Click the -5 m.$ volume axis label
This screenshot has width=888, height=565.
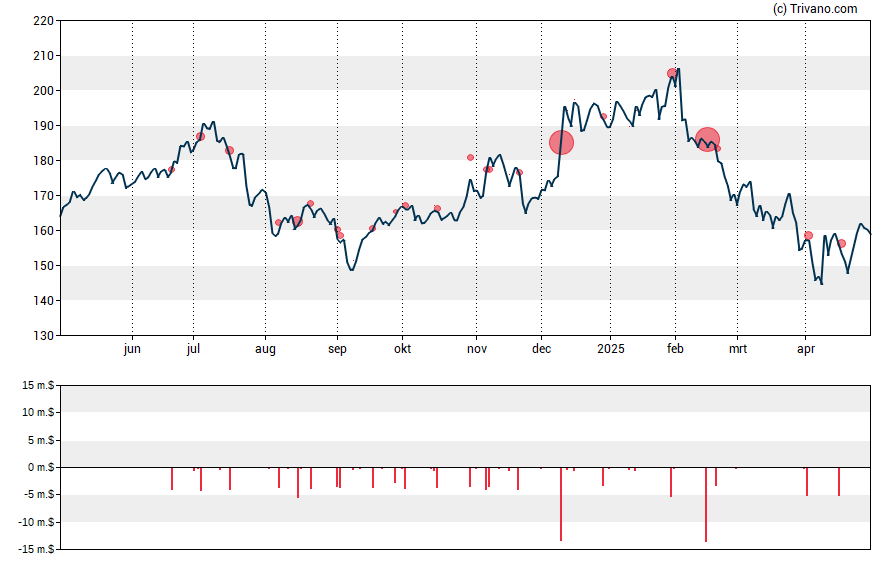tap(39, 494)
